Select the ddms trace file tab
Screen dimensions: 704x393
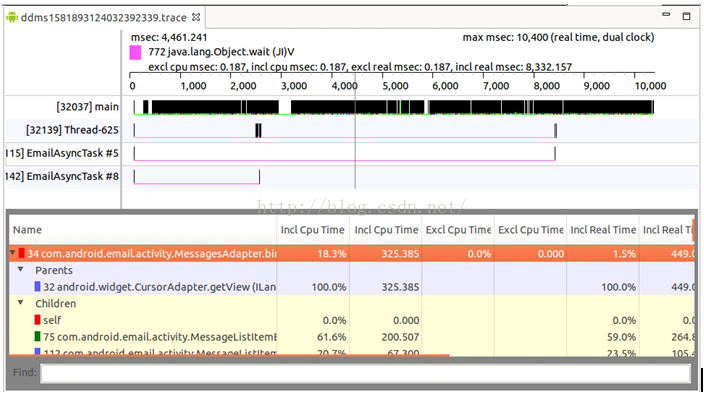pos(103,18)
